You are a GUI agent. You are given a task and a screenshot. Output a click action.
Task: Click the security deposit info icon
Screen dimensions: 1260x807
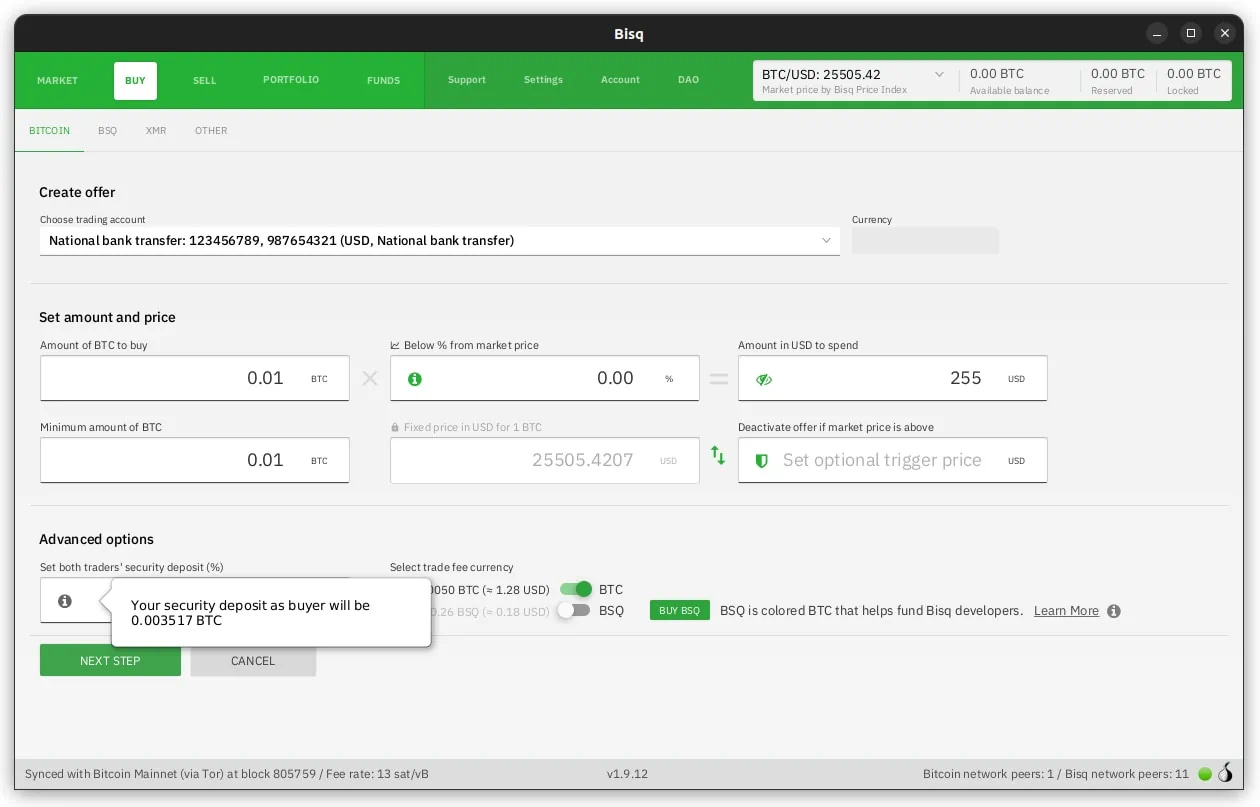65,601
